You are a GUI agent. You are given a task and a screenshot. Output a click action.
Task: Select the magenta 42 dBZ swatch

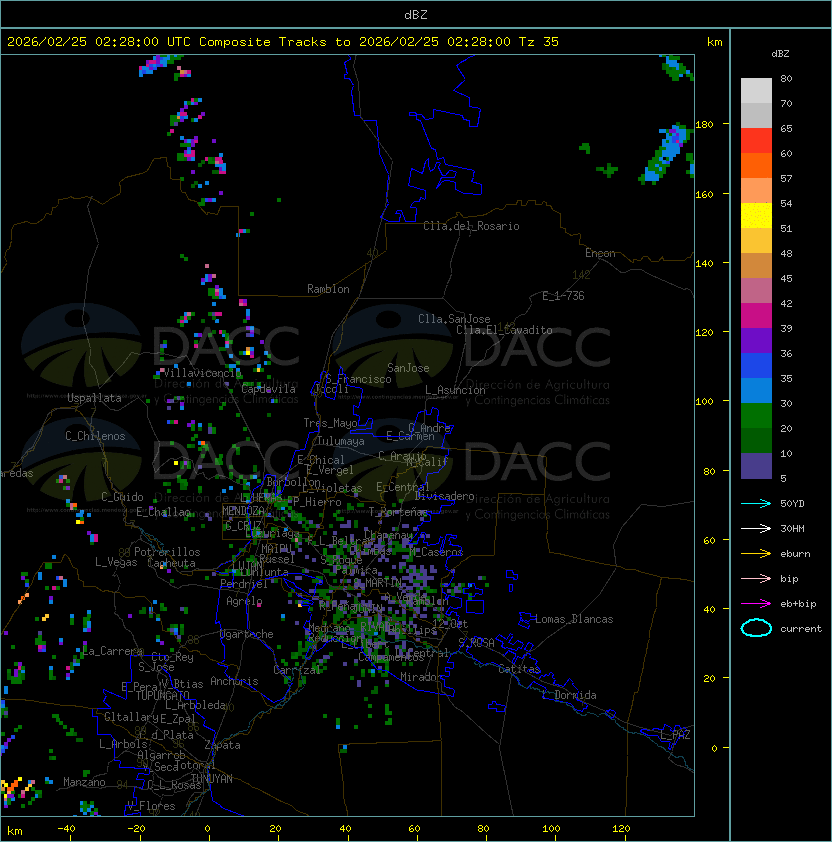click(x=756, y=316)
